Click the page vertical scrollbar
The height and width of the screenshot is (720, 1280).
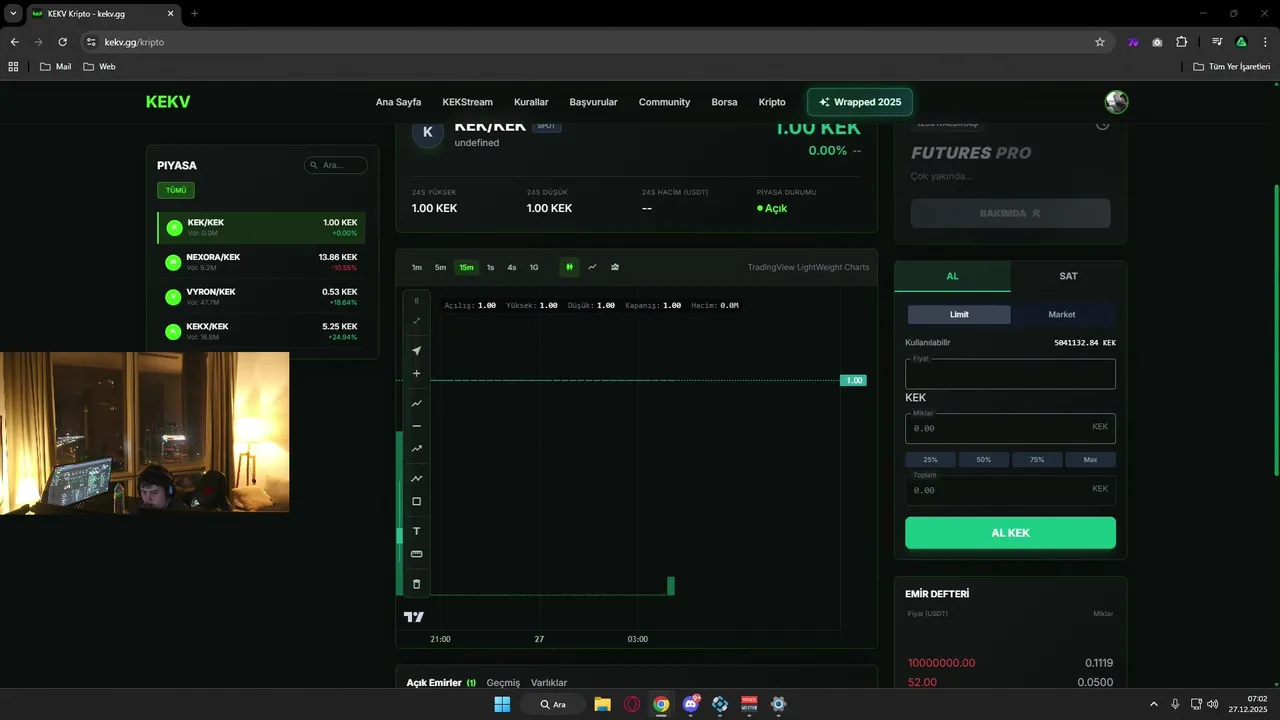[1275, 330]
